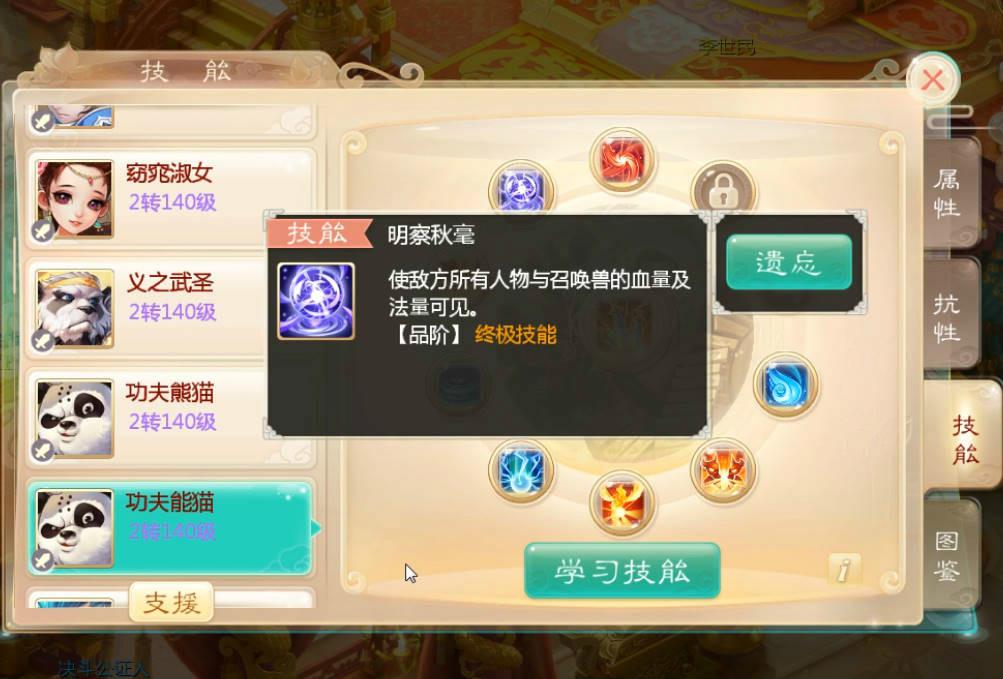
Task: Switch to the 属性 attributes tab
Action: [x=948, y=193]
